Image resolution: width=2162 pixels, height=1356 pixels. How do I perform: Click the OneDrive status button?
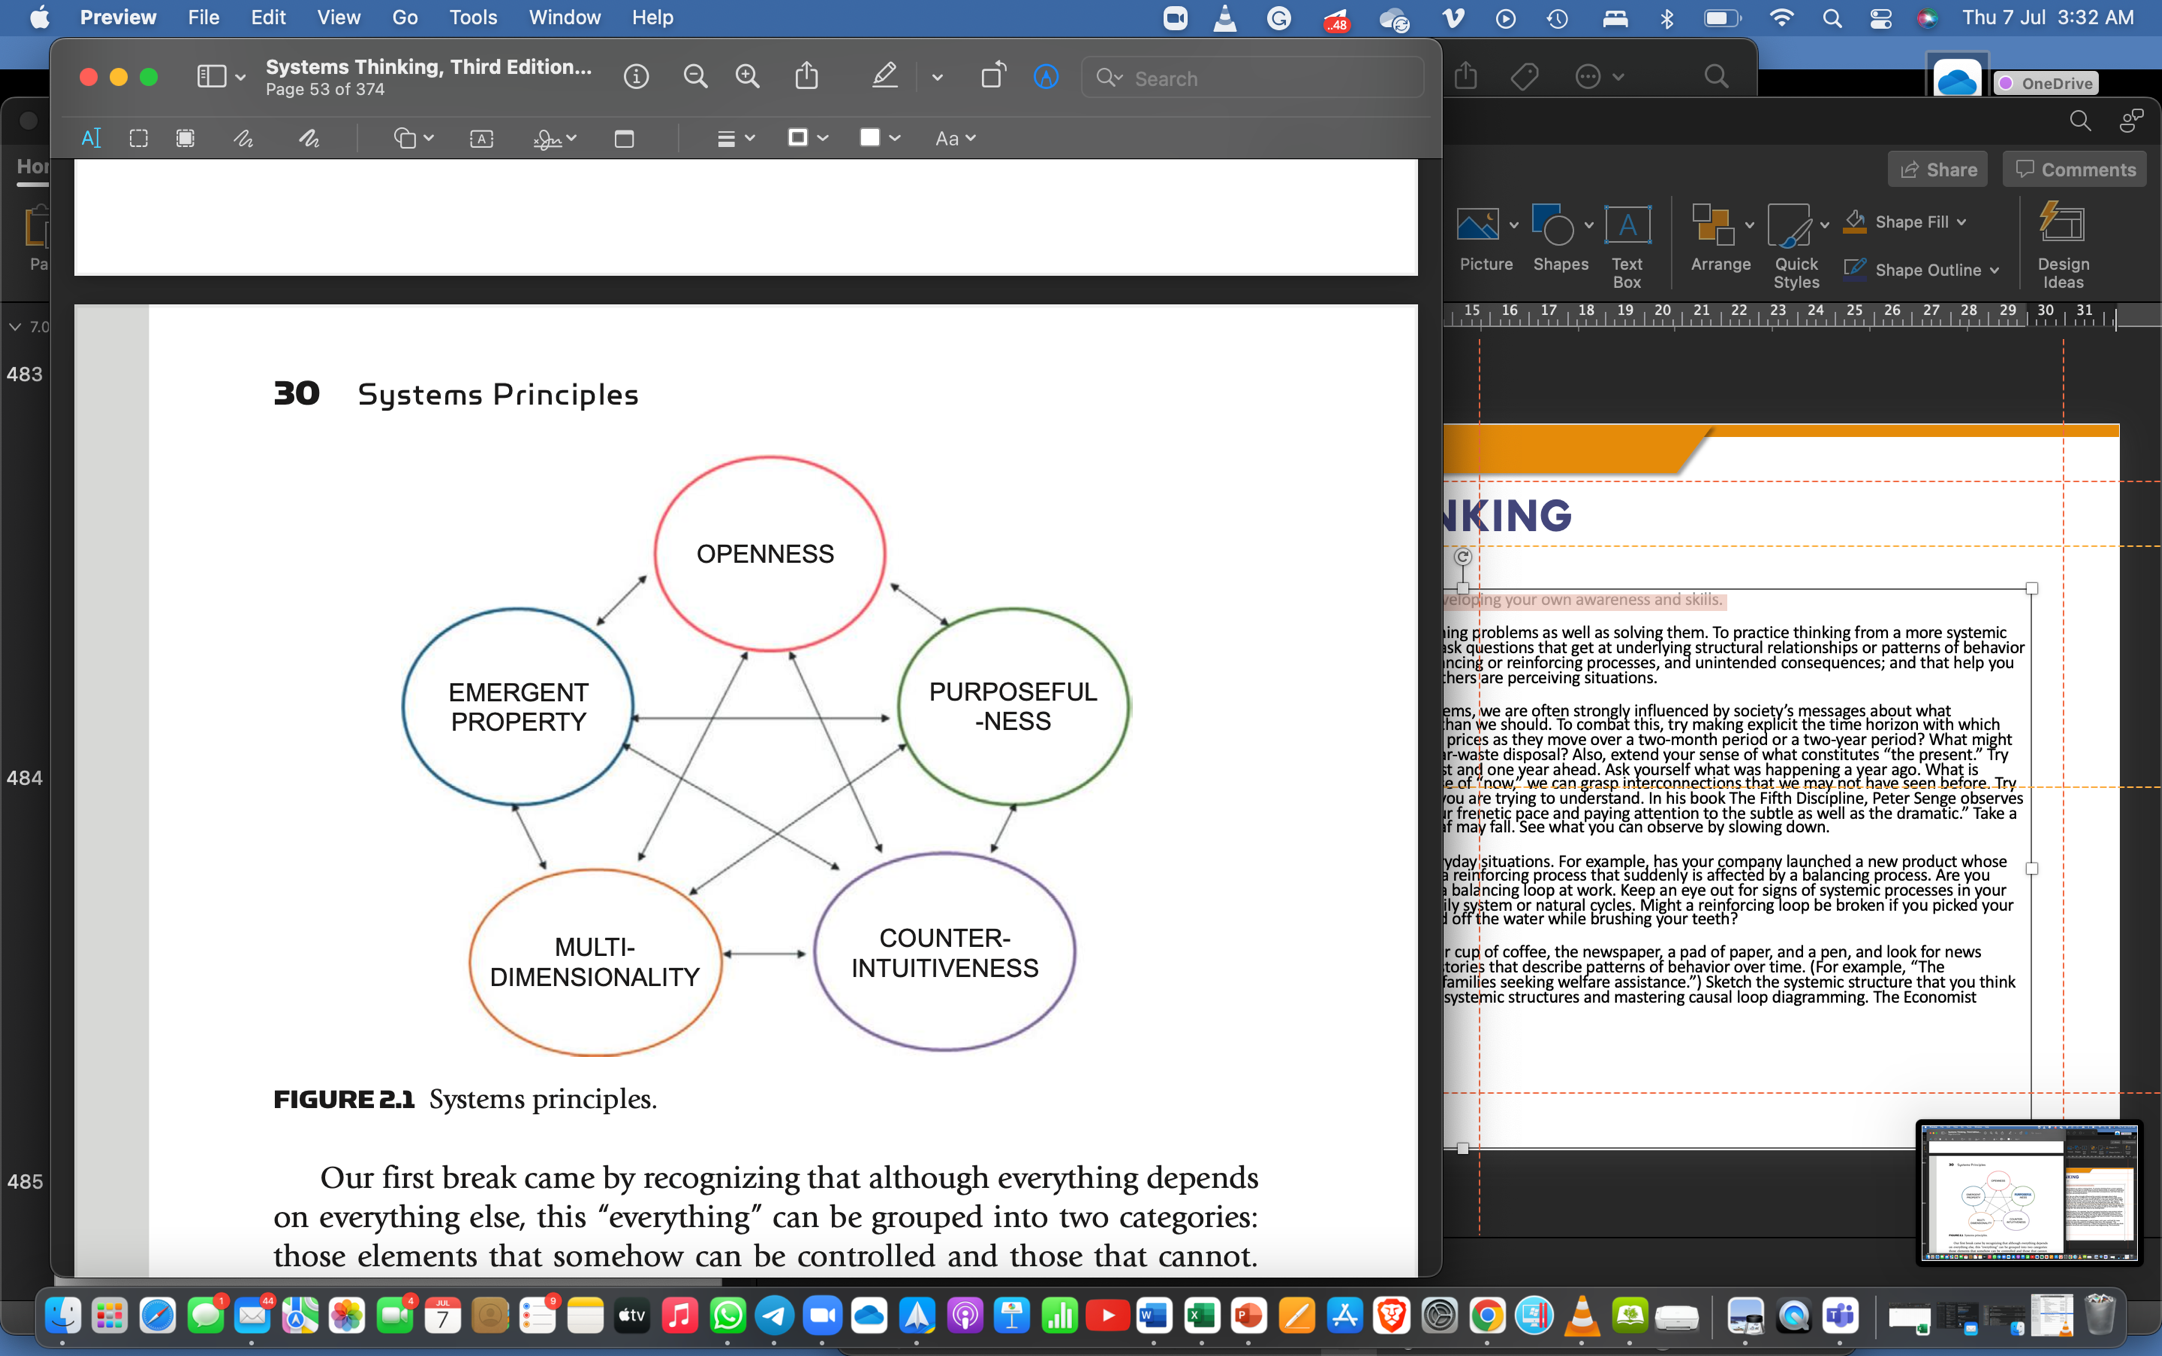2046,83
